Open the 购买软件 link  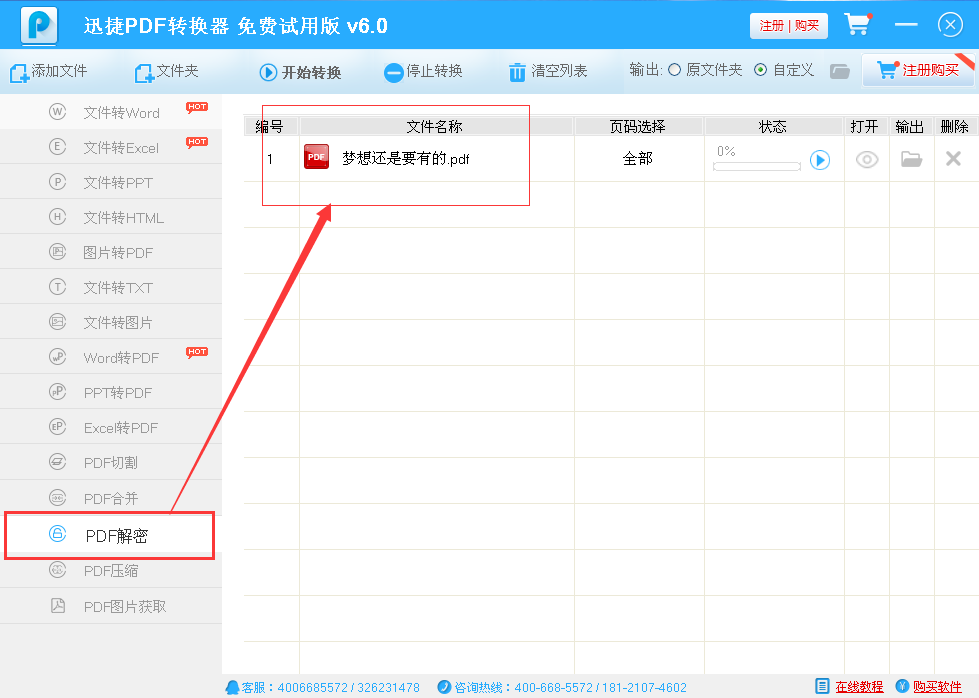coord(937,687)
